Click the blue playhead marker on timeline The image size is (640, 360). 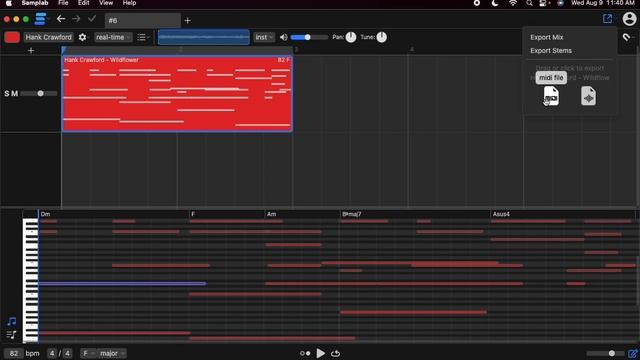[x=64, y=50]
